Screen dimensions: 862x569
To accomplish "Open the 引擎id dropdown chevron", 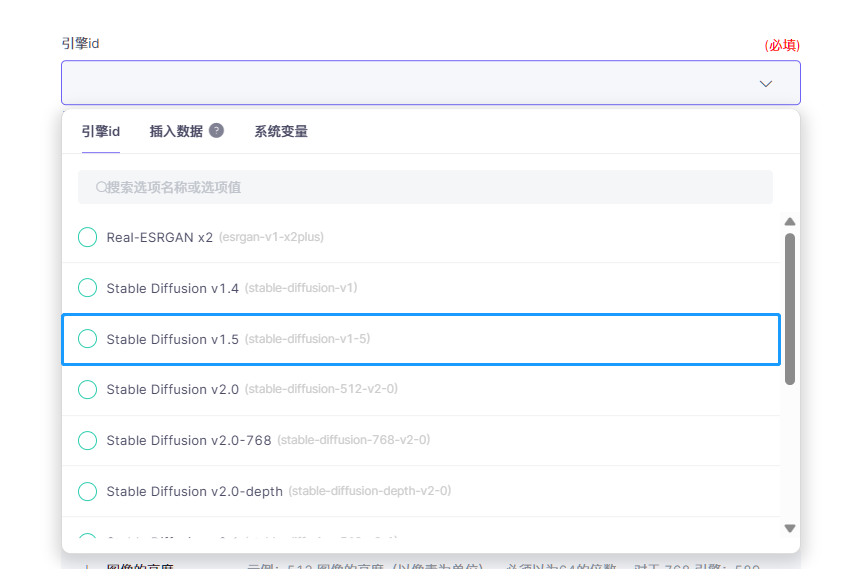I will click(766, 84).
